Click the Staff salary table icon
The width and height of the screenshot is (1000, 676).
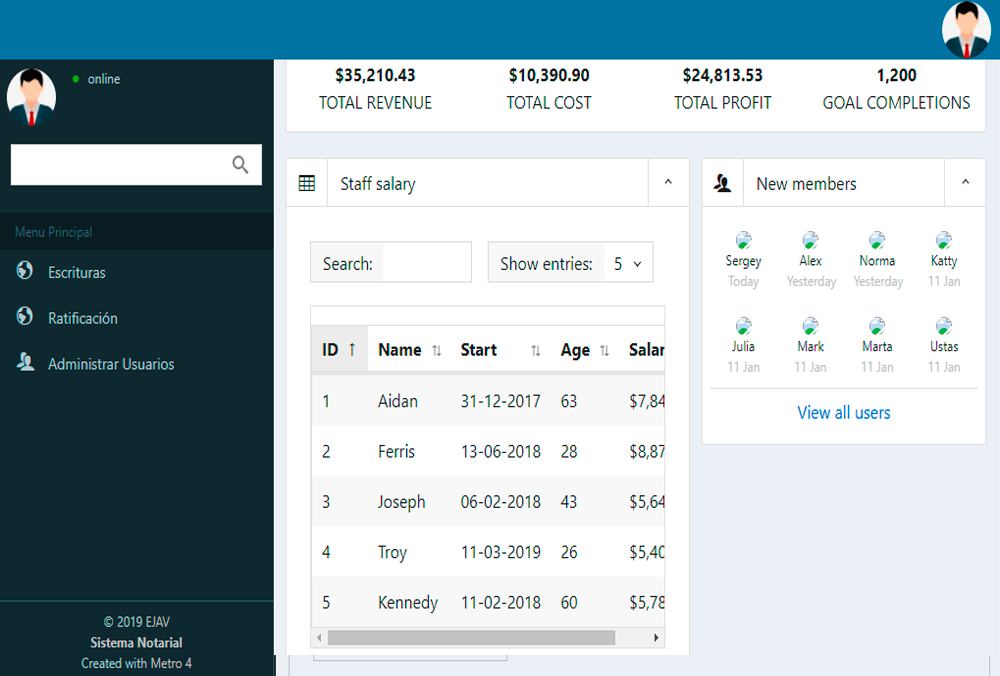pyautogui.click(x=307, y=184)
